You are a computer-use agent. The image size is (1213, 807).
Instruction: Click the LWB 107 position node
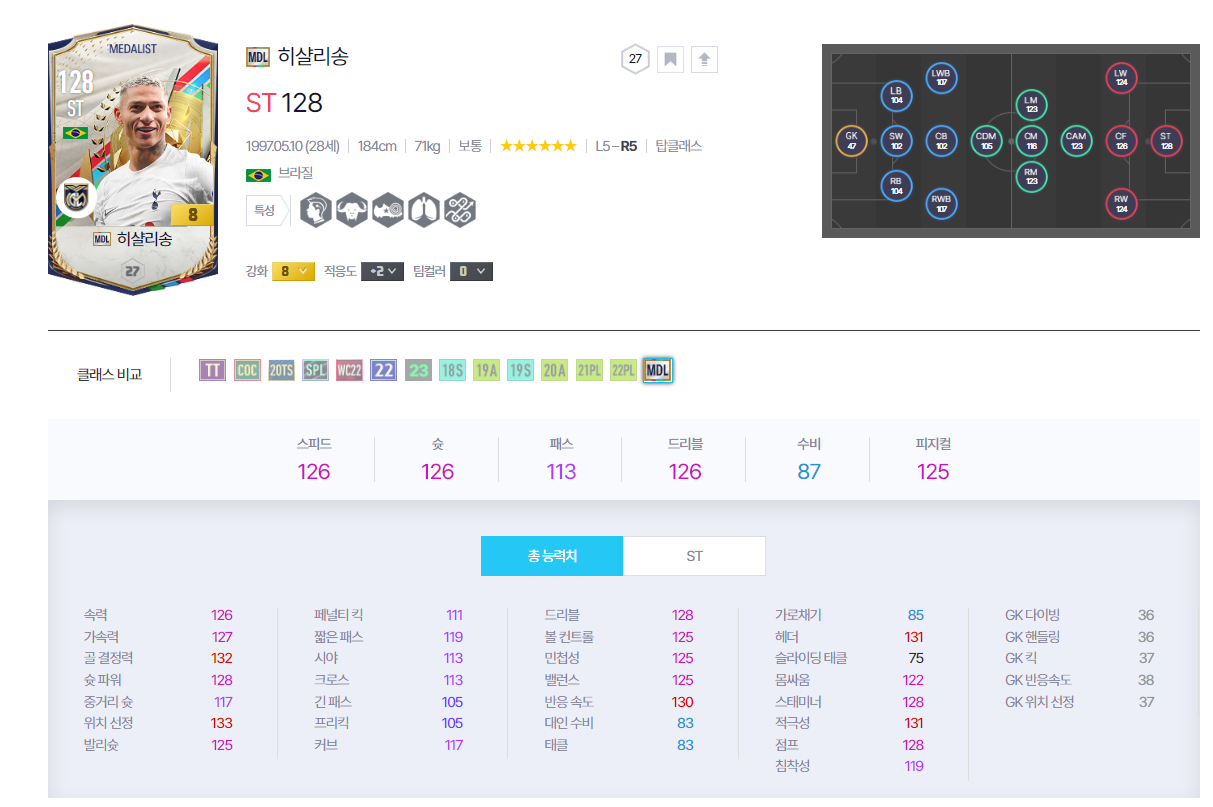(941, 78)
